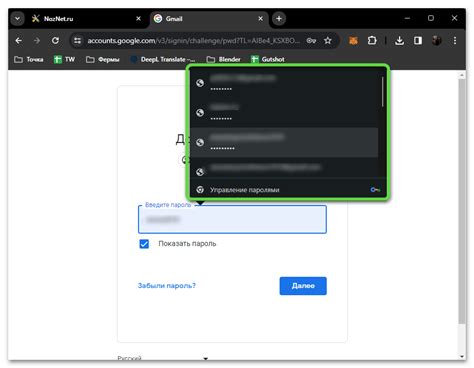Click the Введите пароль input field
Image resolution: width=474 pixels, height=368 pixels.
click(232, 219)
